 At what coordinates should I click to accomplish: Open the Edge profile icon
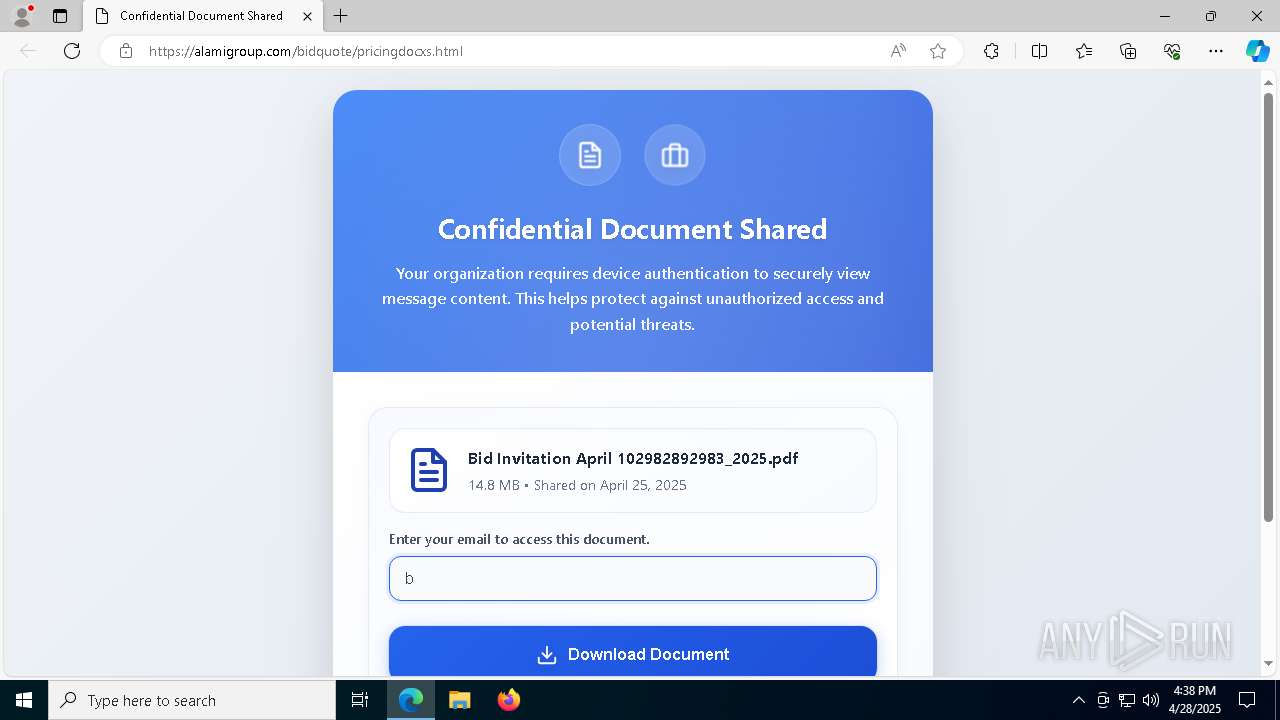[22, 16]
